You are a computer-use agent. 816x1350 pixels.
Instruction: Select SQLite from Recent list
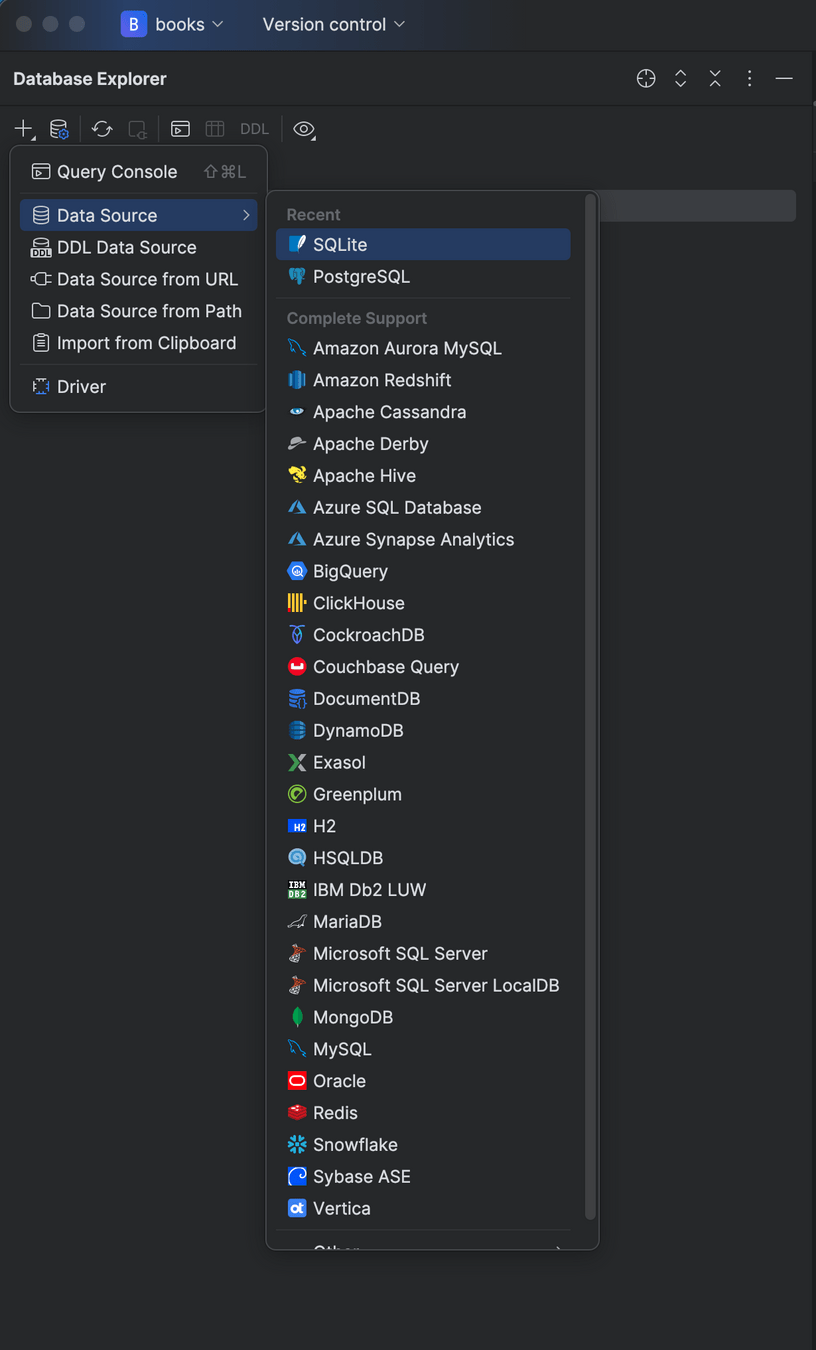(423, 245)
